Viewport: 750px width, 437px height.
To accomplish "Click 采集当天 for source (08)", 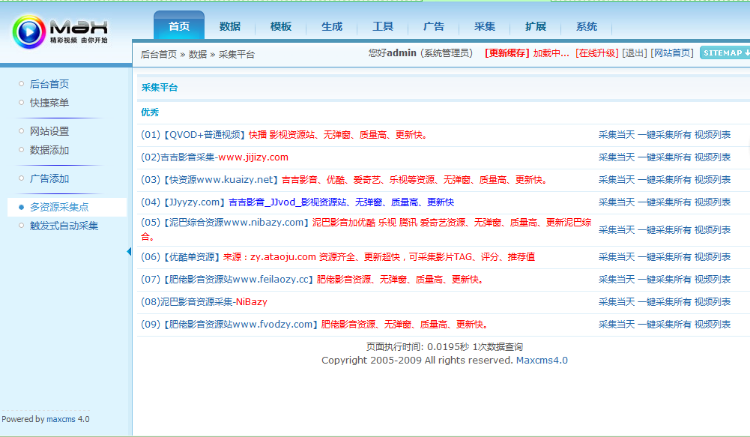I will 617,302.
